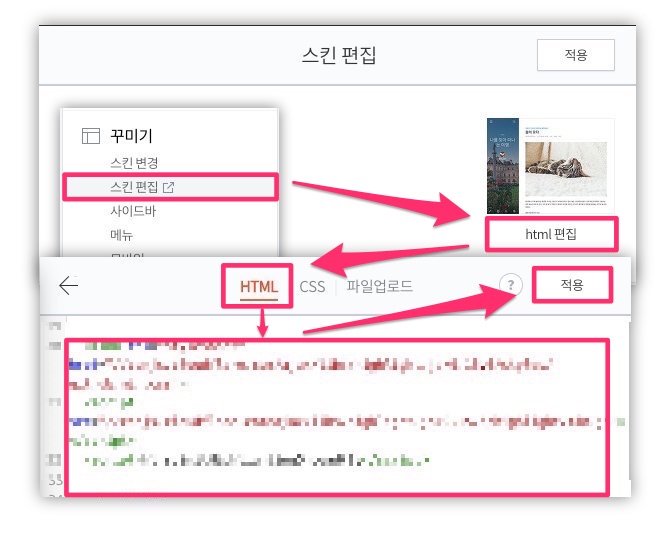Click 적용 in the HTML editor toolbar
668x533 pixels.
click(572, 285)
